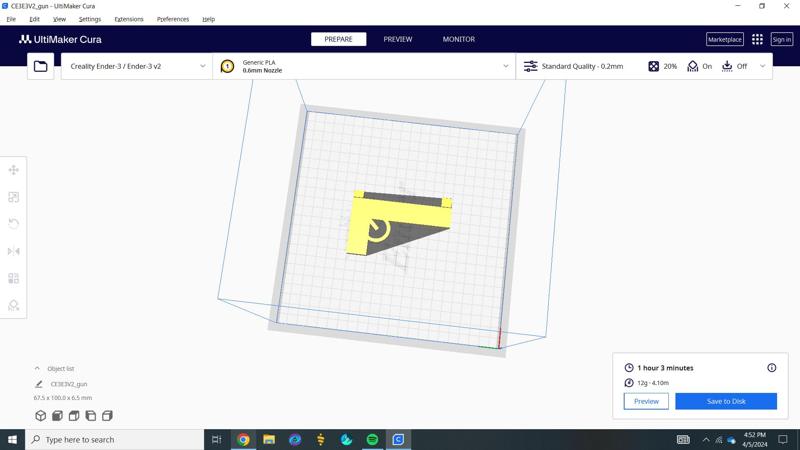Select the Move tool in left toolbar
Screen dimensions: 800x450
[x=14, y=170]
